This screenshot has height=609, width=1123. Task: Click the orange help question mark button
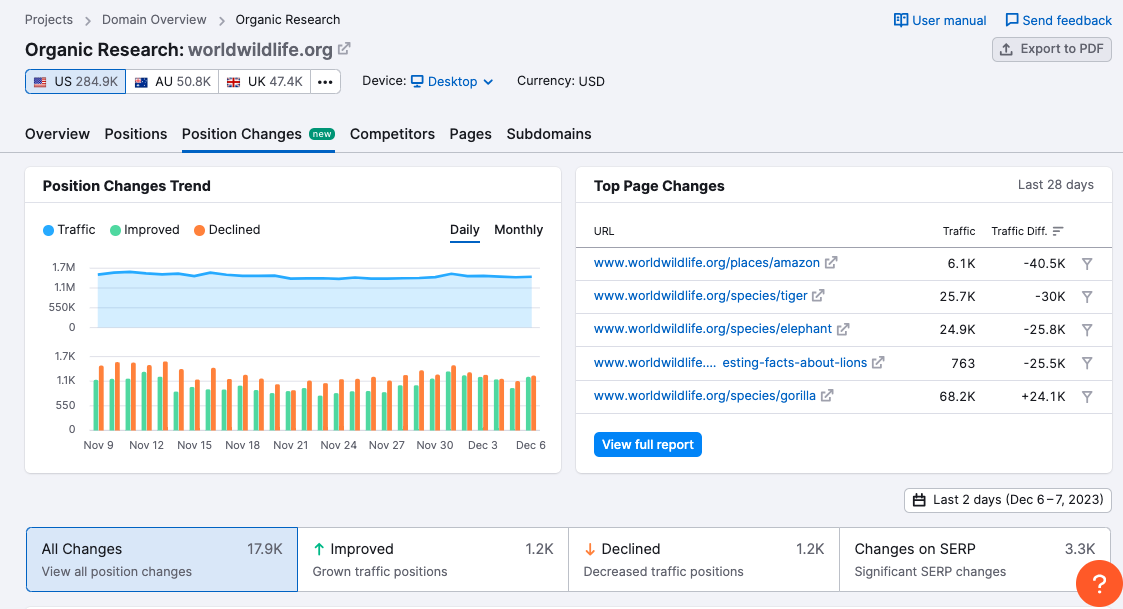click(1099, 584)
